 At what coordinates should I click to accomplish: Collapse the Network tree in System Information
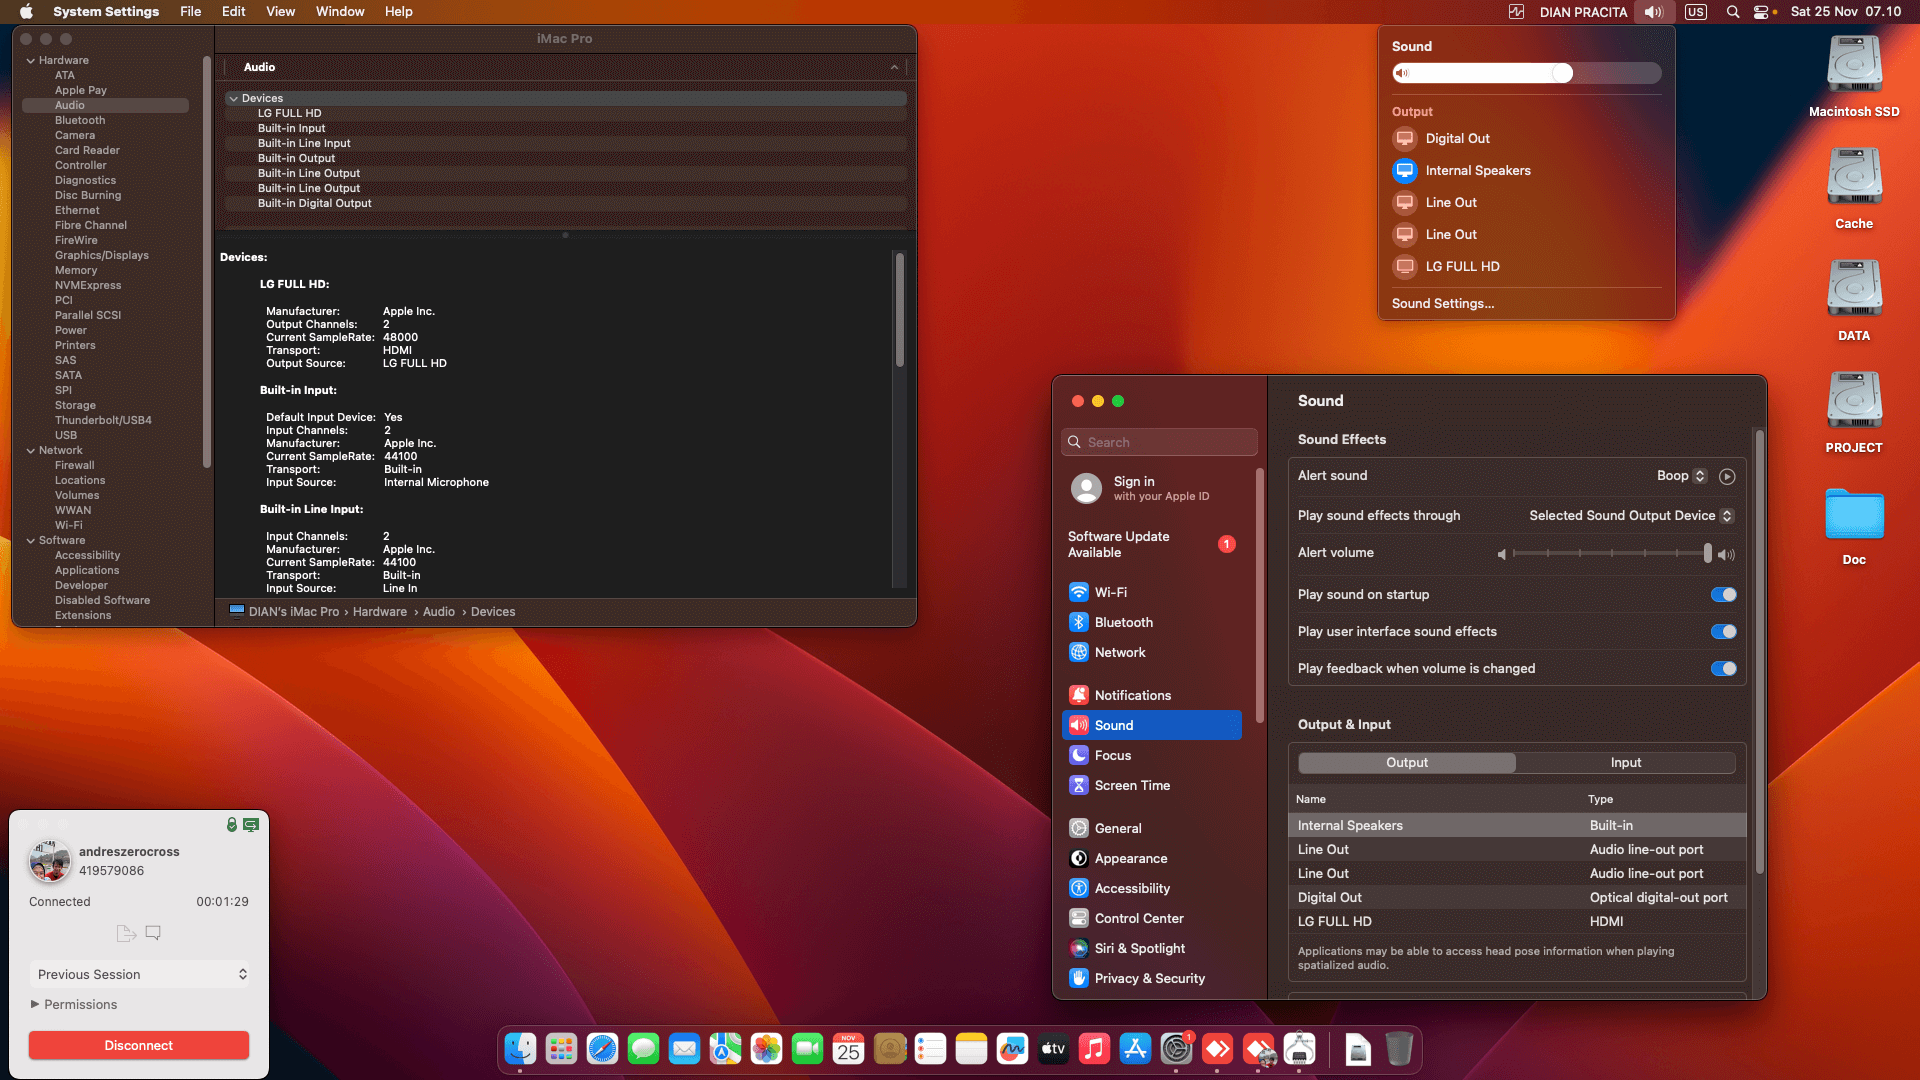(x=31, y=451)
